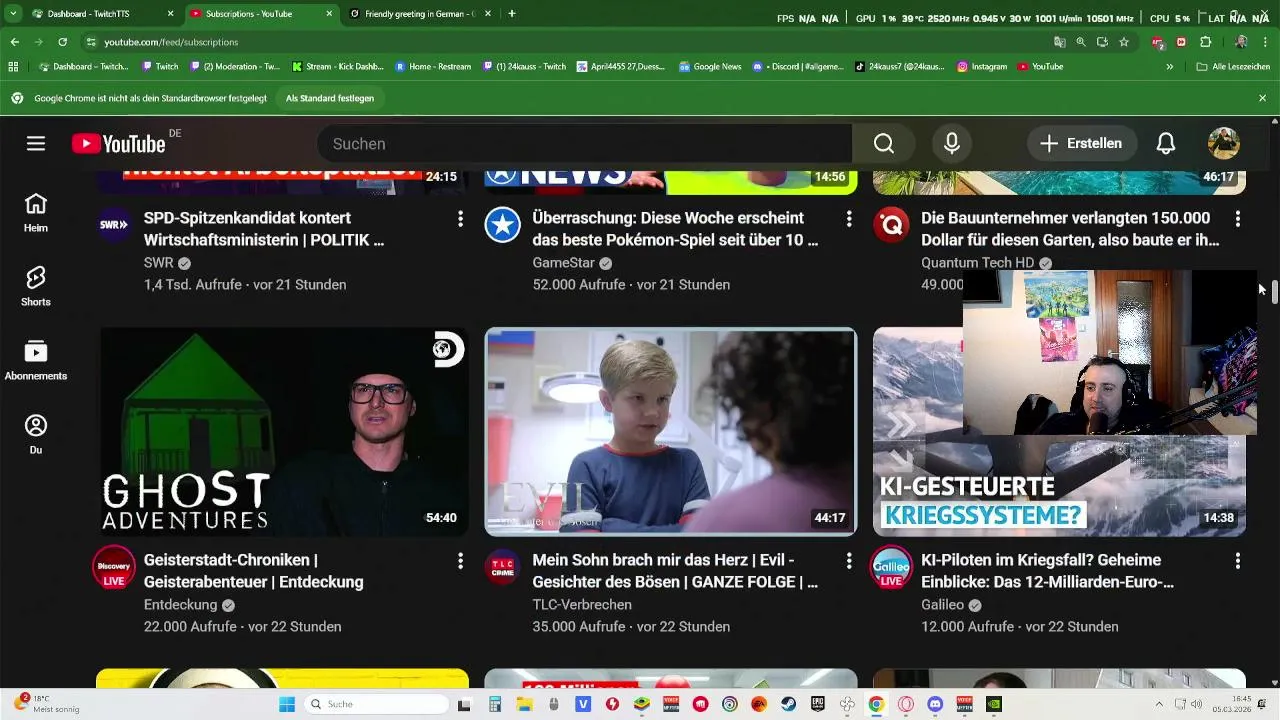Open more options for SPD-Spitzenkandidat video
This screenshot has width=1280, height=720.
pyautogui.click(x=460, y=218)
